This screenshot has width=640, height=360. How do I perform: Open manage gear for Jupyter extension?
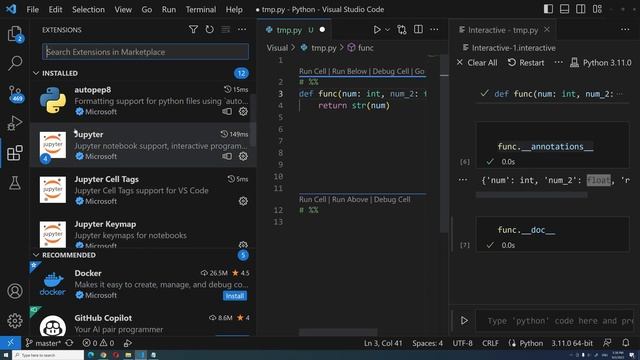[243, 156]
